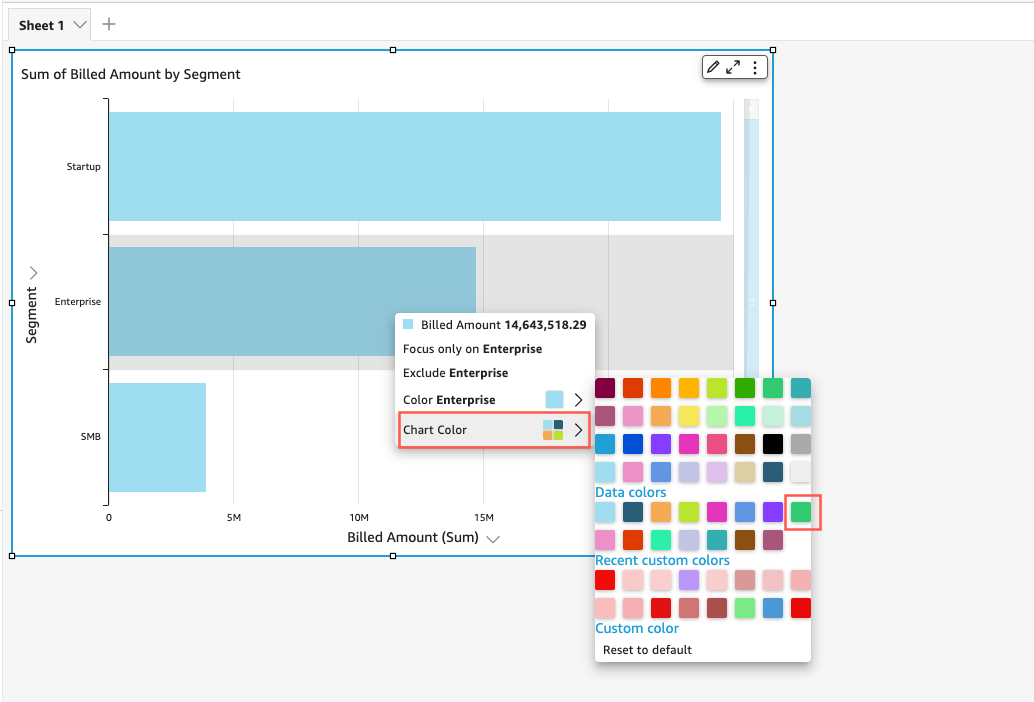Click the pencil edit icon on the visual
Image resolution: width=1034 pixels, height=702 pixels.
click(x=713, y=67)
